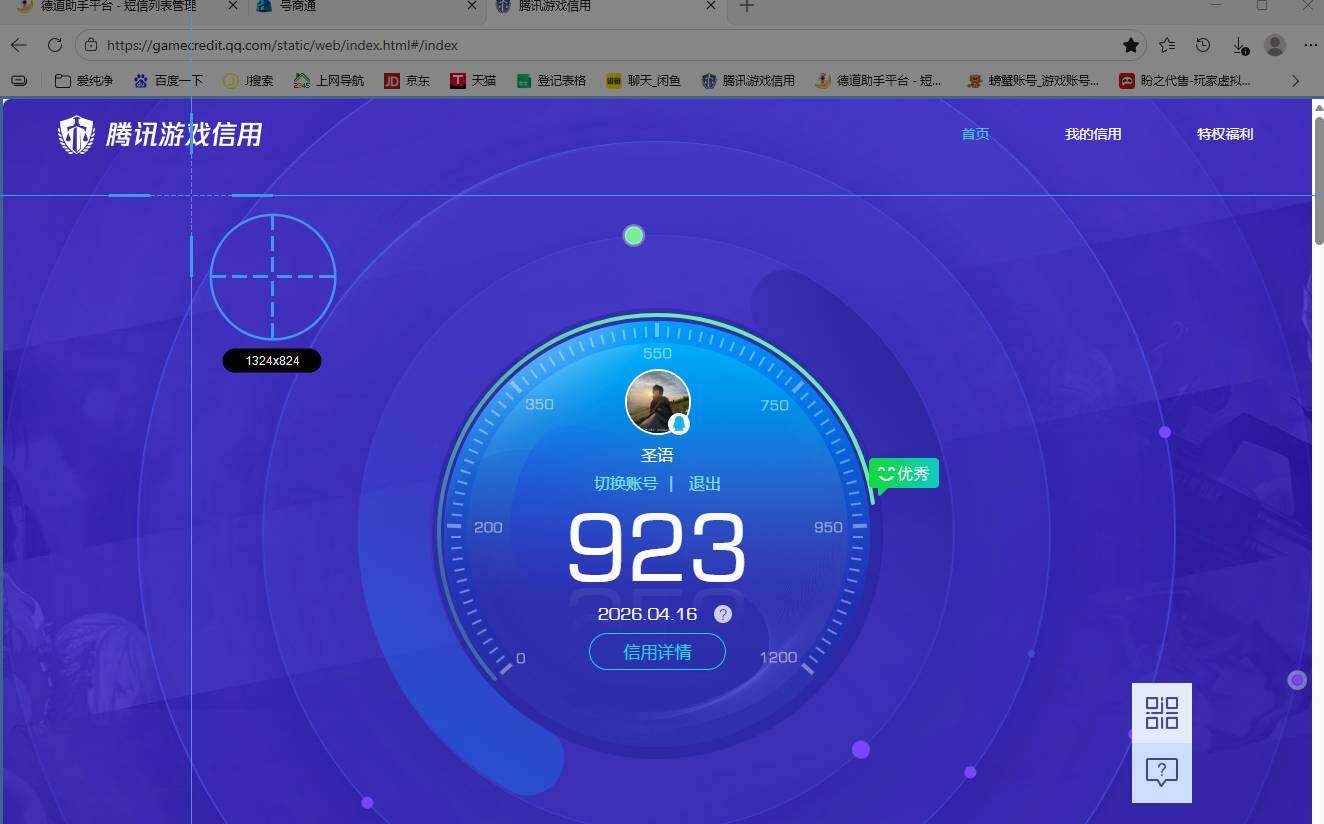The width and height of the screenshot is (1324, 824).
Task: Click the QR code icon button
Action: point(1161,713)
